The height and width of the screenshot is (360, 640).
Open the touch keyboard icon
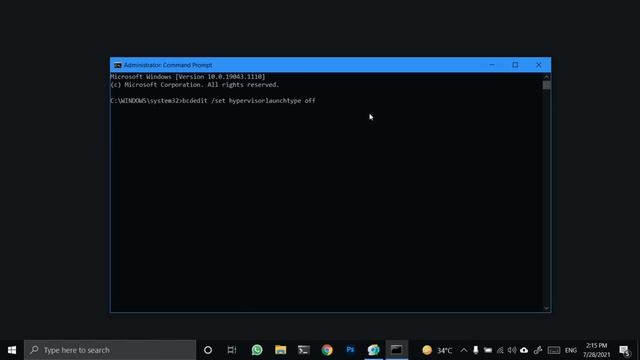554,350
